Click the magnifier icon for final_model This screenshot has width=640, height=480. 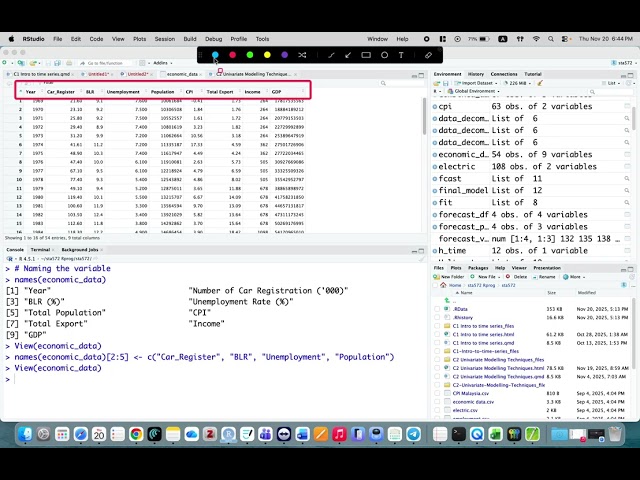(627, 191)
